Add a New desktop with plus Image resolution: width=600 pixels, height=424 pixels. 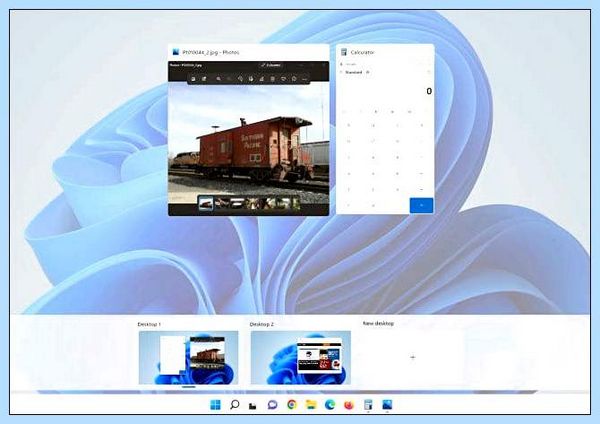(x=412, y=357)
